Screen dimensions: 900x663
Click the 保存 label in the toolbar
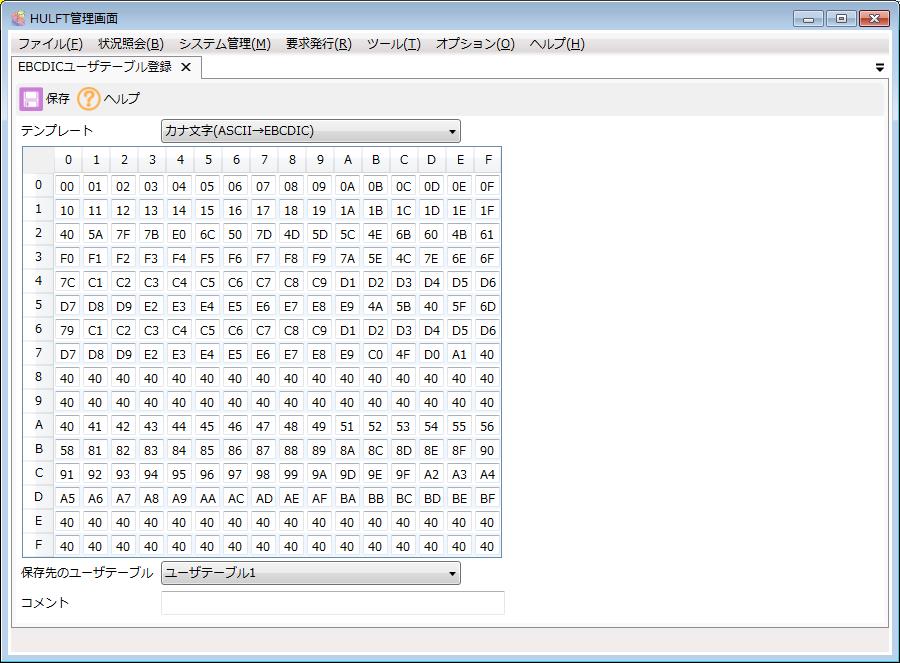pos(57,99)
